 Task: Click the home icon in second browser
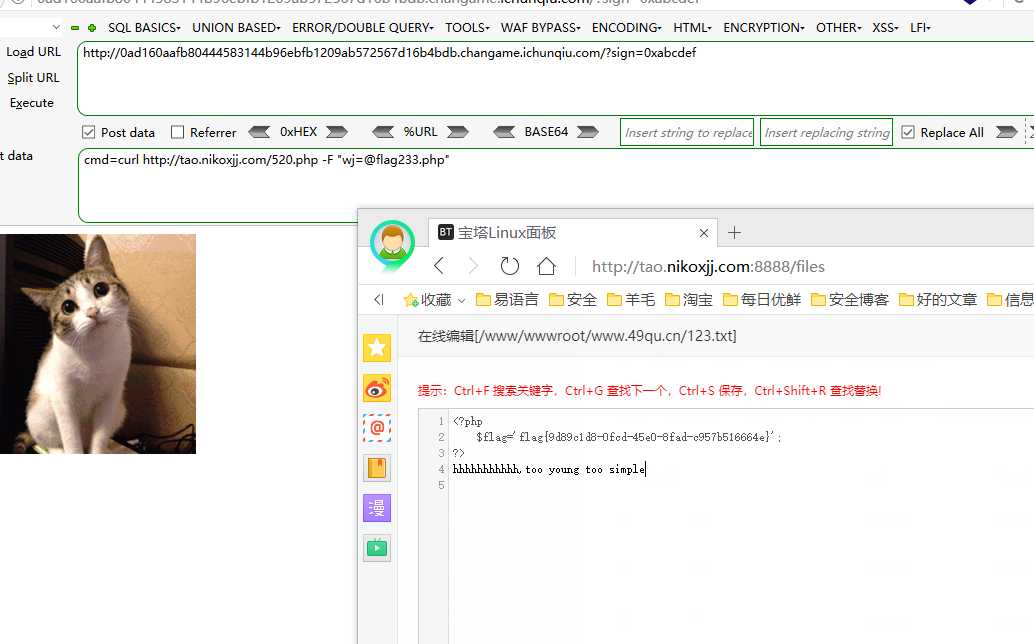pos(546,266)
